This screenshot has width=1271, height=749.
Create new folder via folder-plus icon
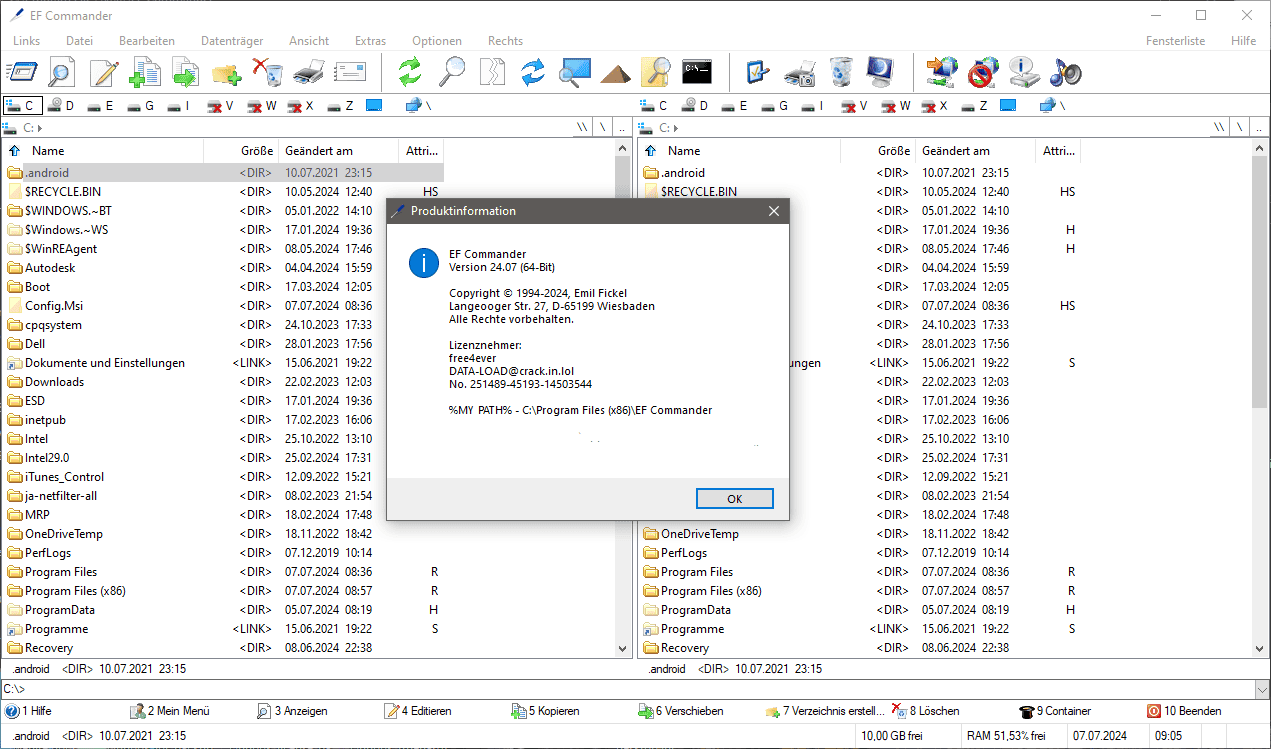pyautogui.click(x=227, y=73)
